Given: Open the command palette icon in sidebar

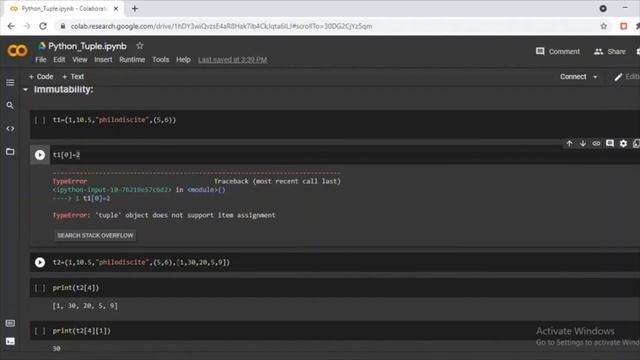Looking at the screenshot, I should (10, 323).
